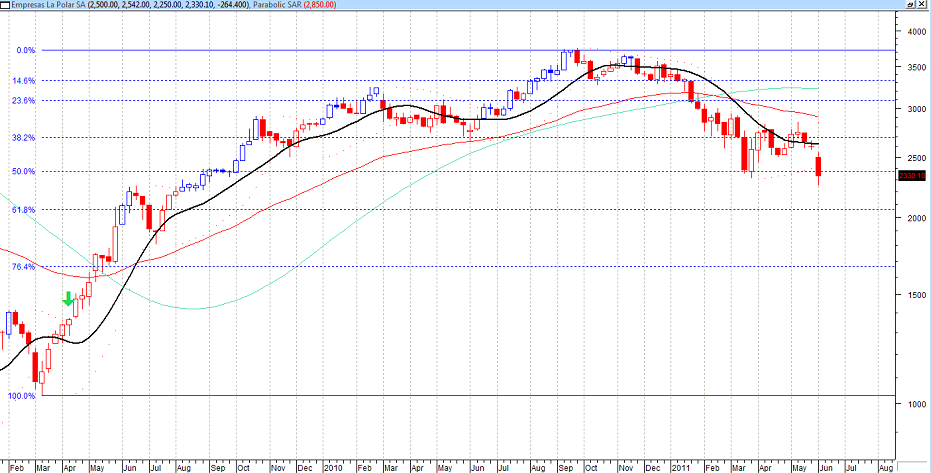Viewport: 931px width, 473px height.
Task: Select the 76.4% Fibonacci level label
Action: [24, 267]
